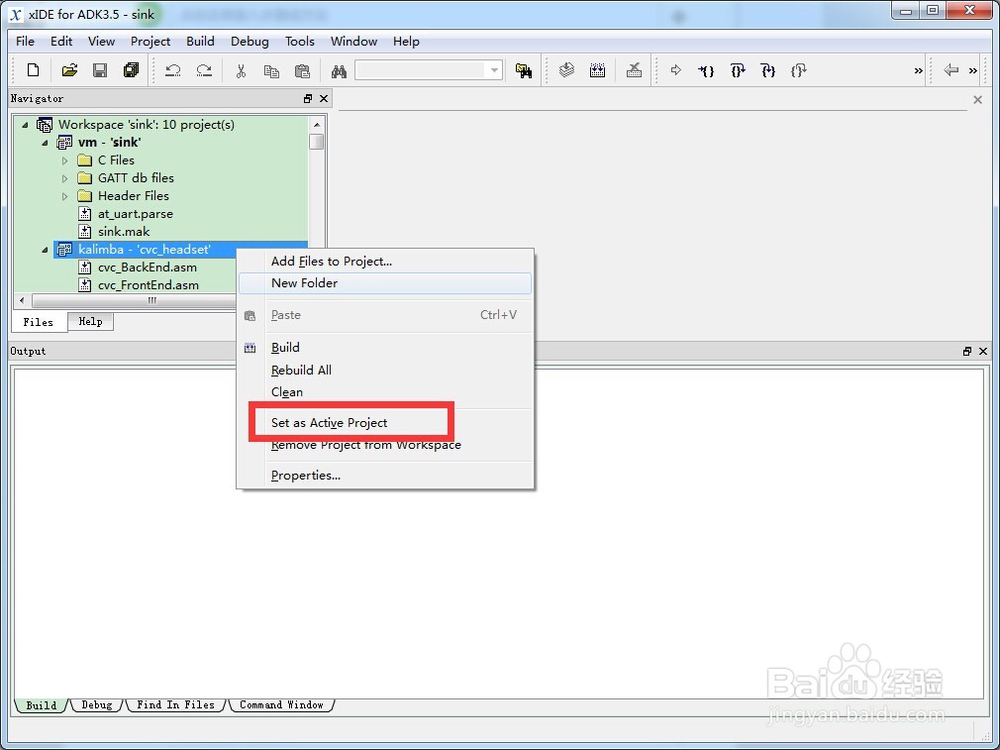The height and width of the screenshot is (750, 1000).
Task: Choose Add Files to Project from context menu
Action: click(385, 261)
